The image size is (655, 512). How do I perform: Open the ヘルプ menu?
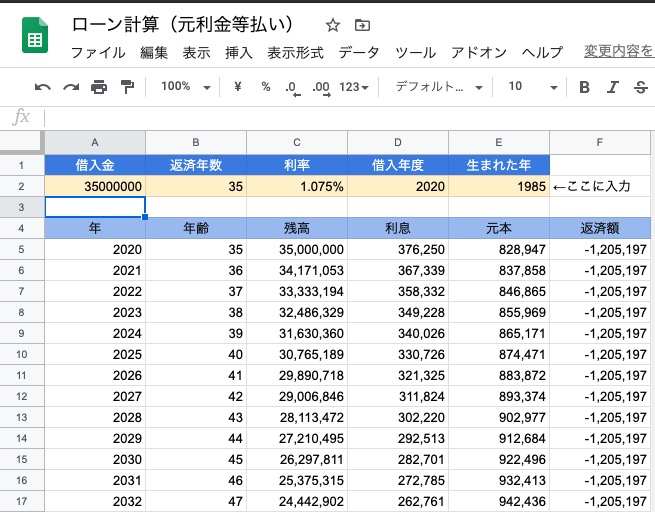(542, 53)
